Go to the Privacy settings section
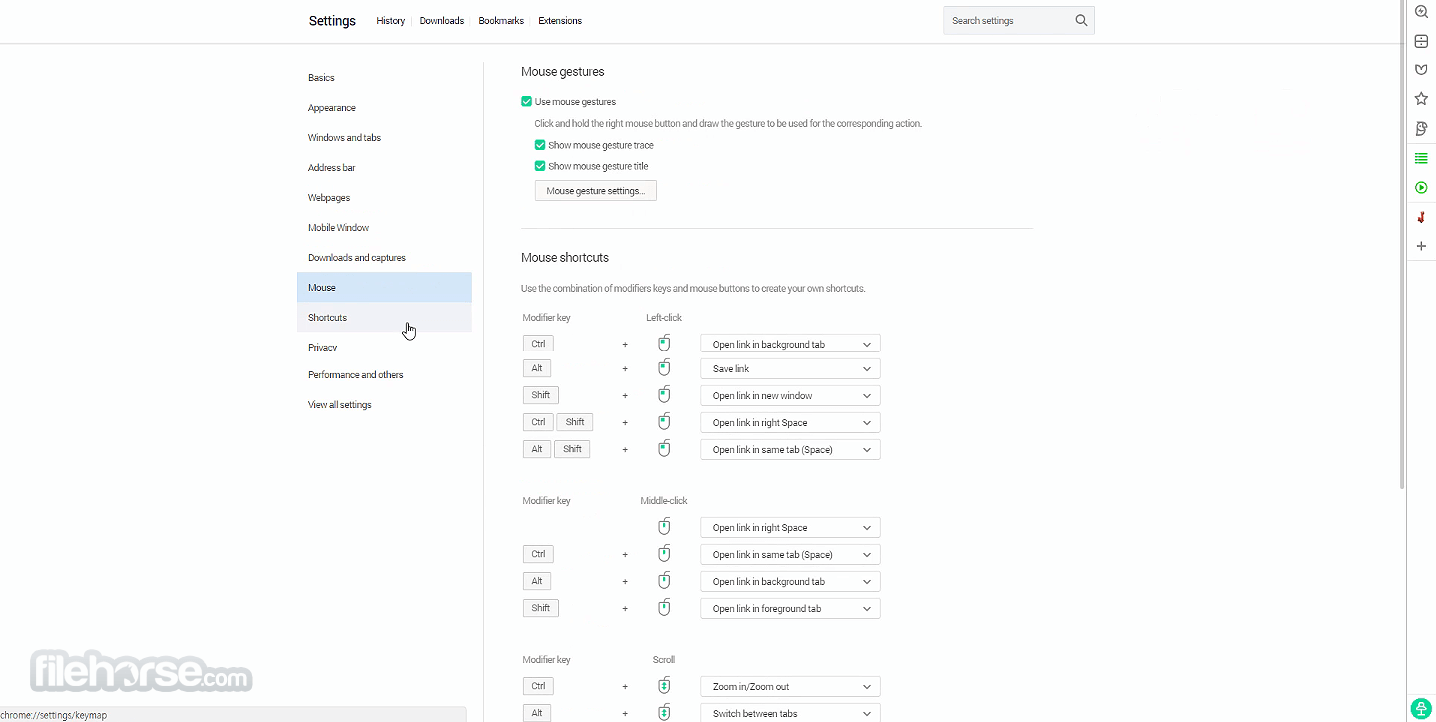 point(384,348)
